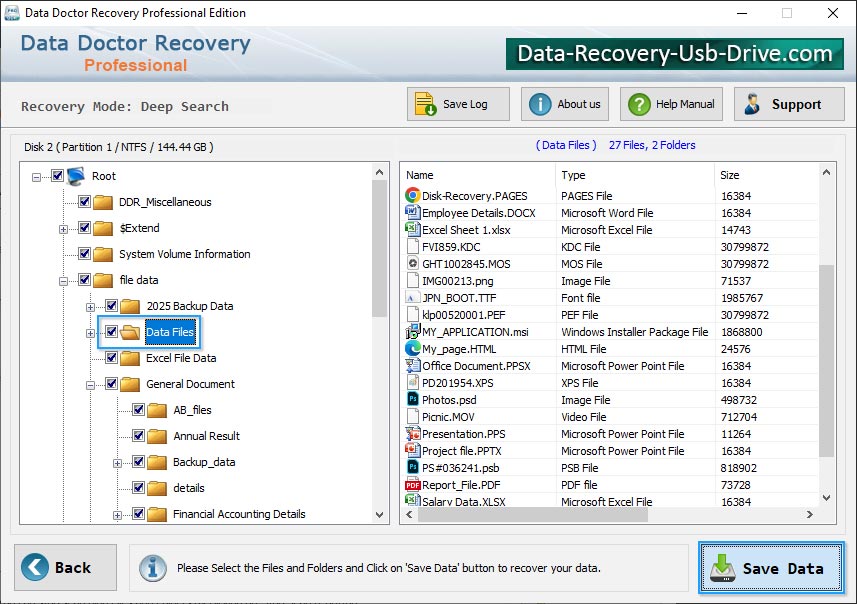This screenshot has width=857, height=604.
Task: Toggle the $Extend checkbox
Action: [x=84, y=227]
